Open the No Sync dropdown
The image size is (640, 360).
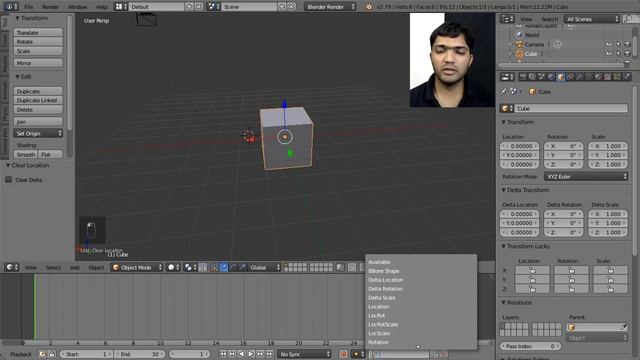click(x=304, y=354)
